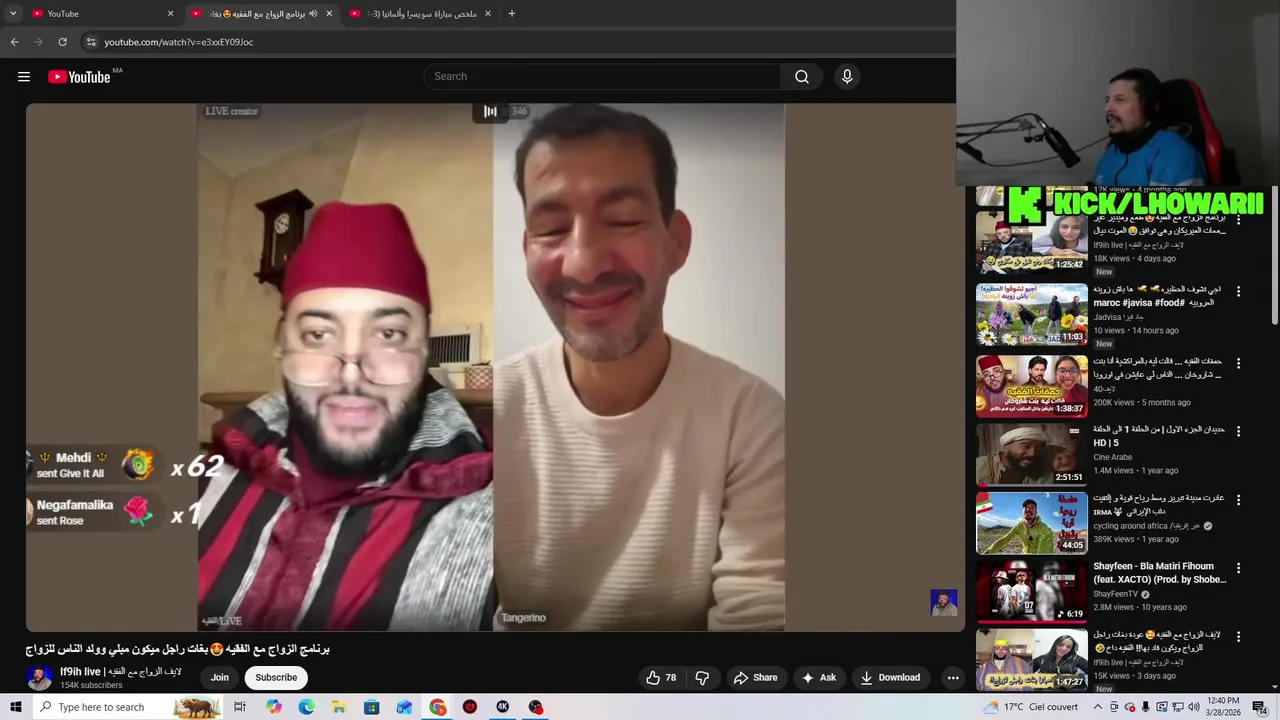The image size is (1280, 720).
Task: Open the Ask AI button
Action: coord(818,677)
